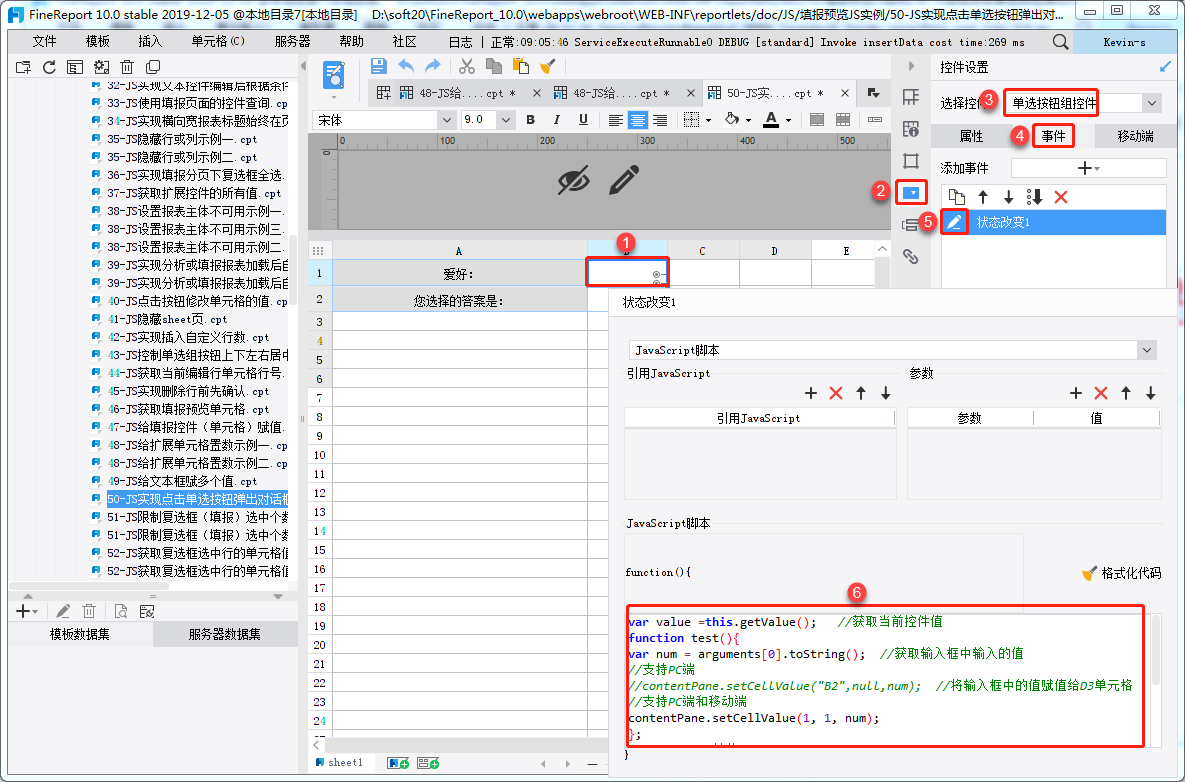Toggle underline formatting

point(583,120)
